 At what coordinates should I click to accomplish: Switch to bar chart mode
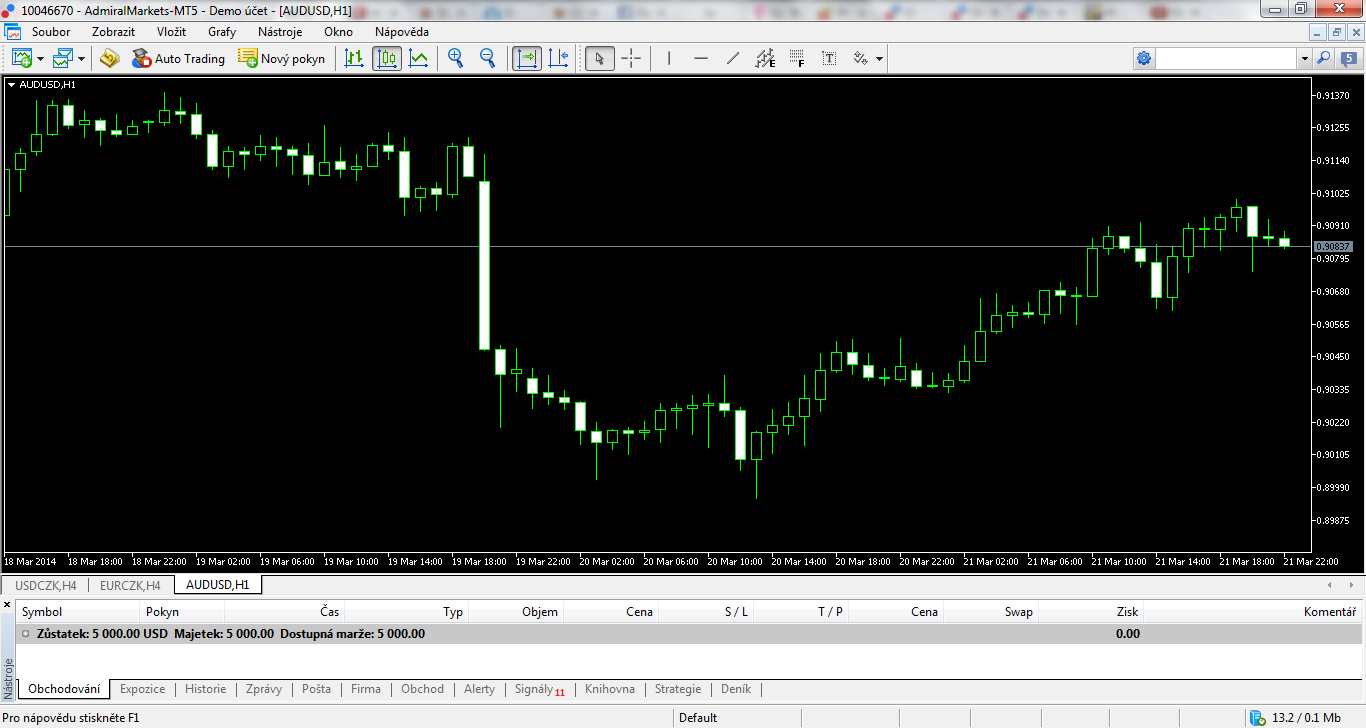click(354, 58)
